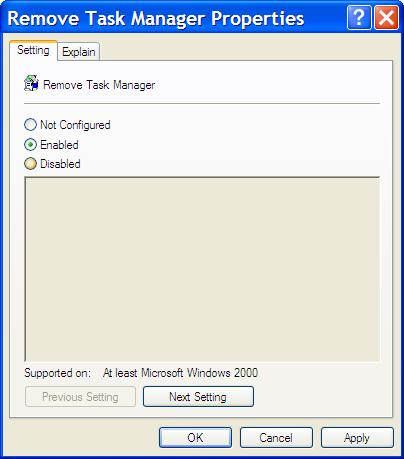The image size is (404, 459).
Task: Click the "Not Configured" label text
Action: [75, 125]
